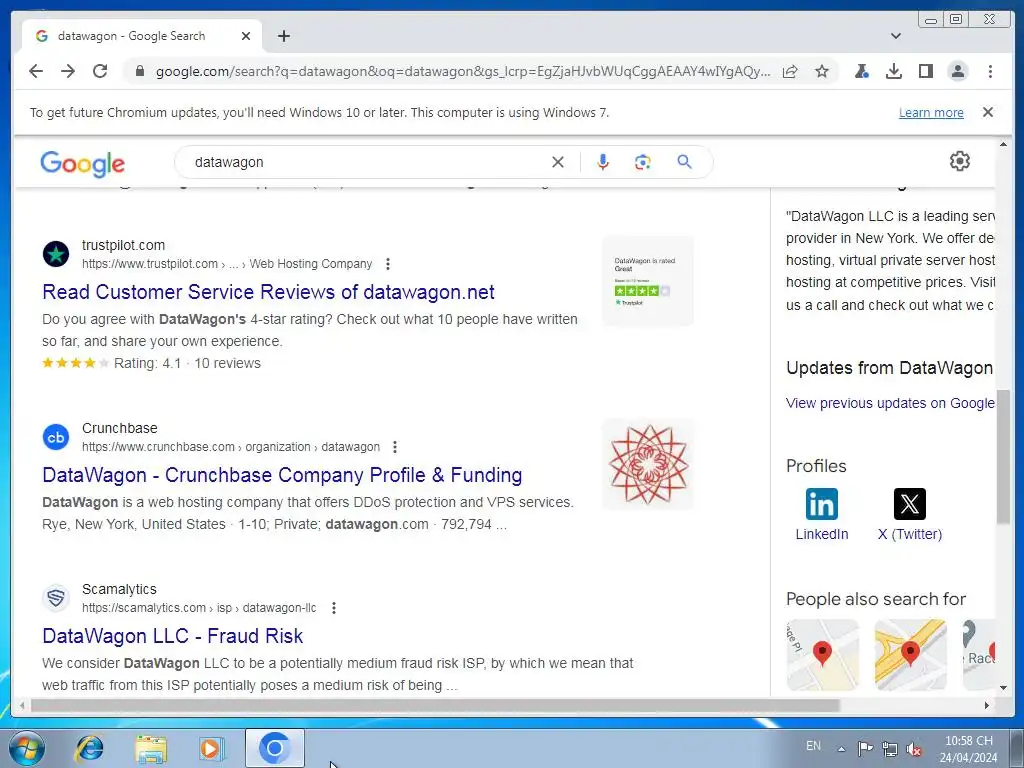Click the EN language indicator

pyautogui.click(x=813, y=746)
